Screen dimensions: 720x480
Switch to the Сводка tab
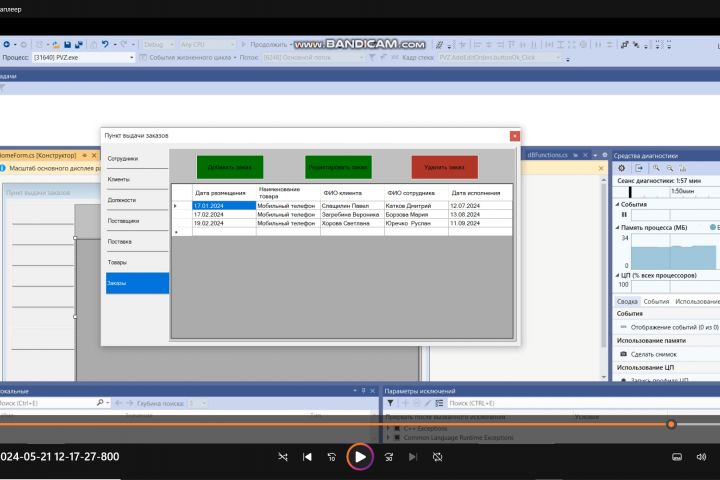coord(627,301)
